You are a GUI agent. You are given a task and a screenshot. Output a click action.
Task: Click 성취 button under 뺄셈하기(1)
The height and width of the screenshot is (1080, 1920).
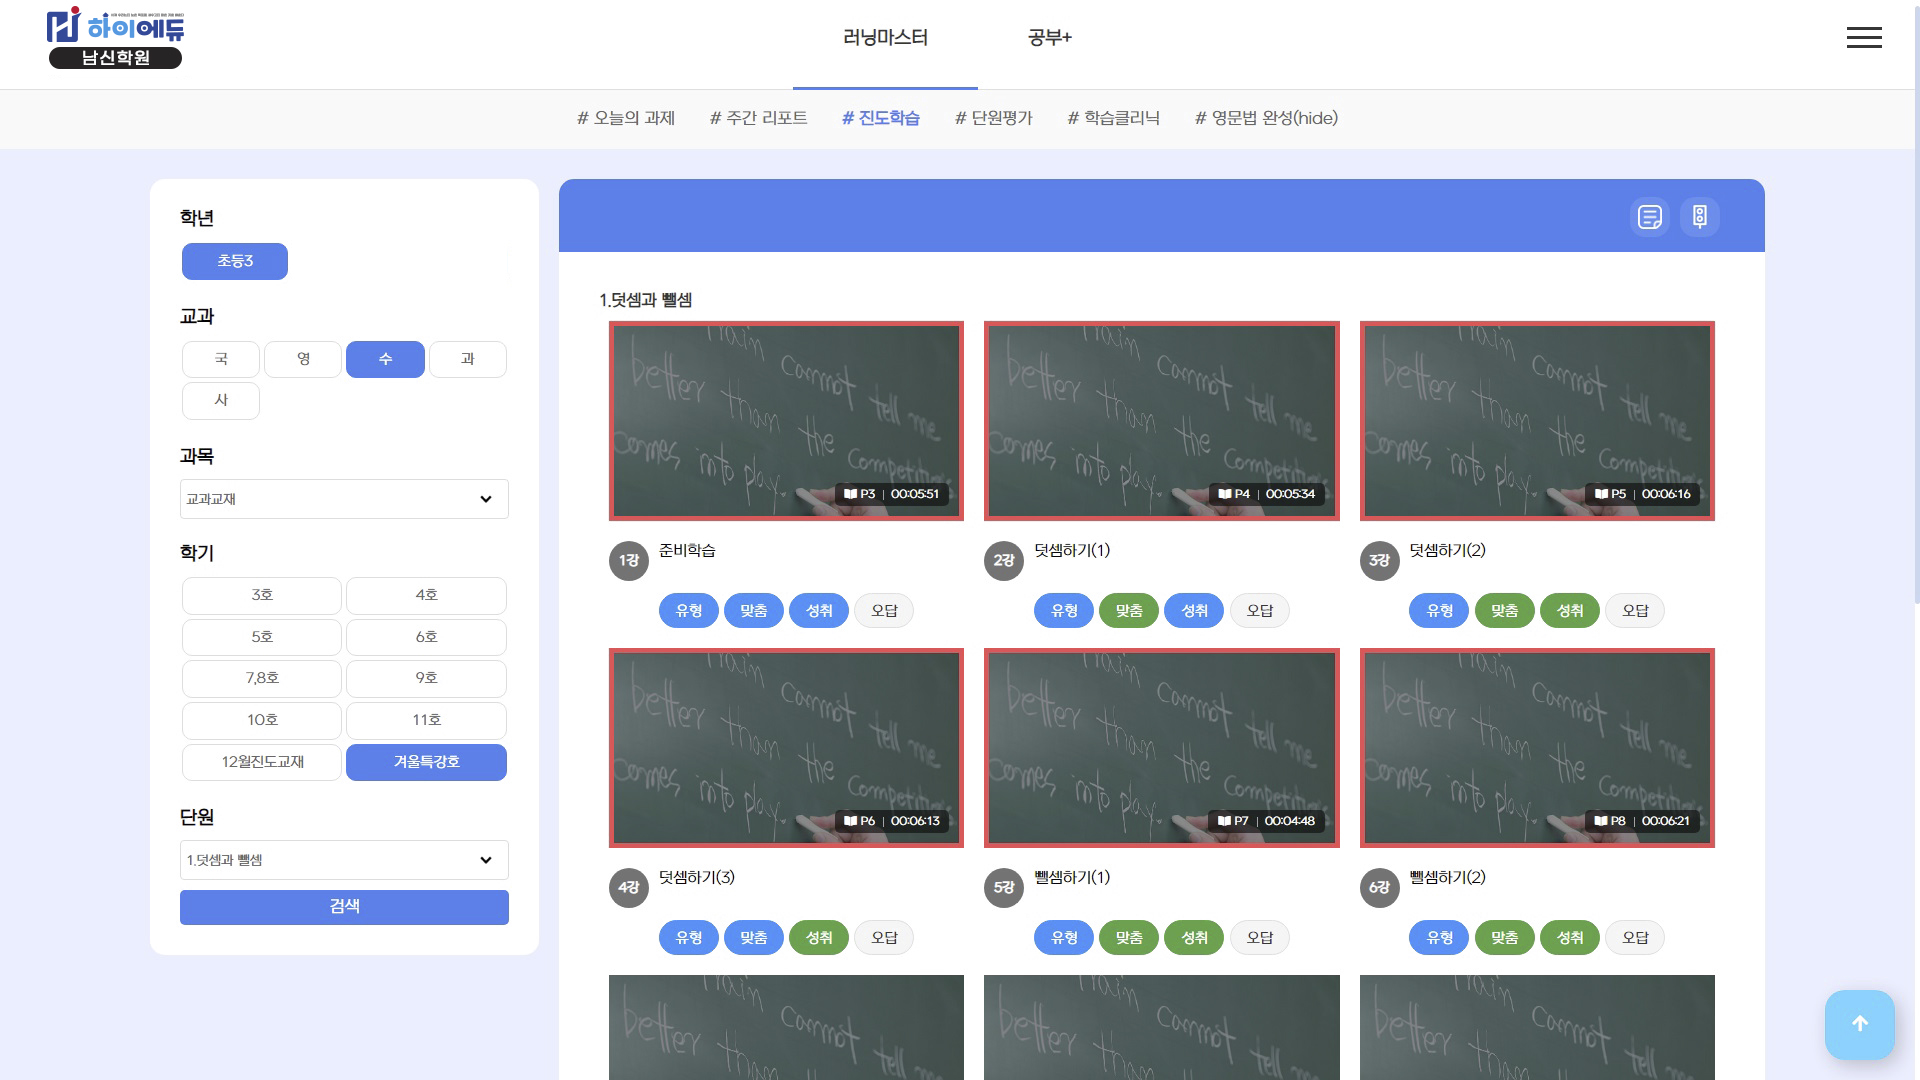(x=1195, y=938)
